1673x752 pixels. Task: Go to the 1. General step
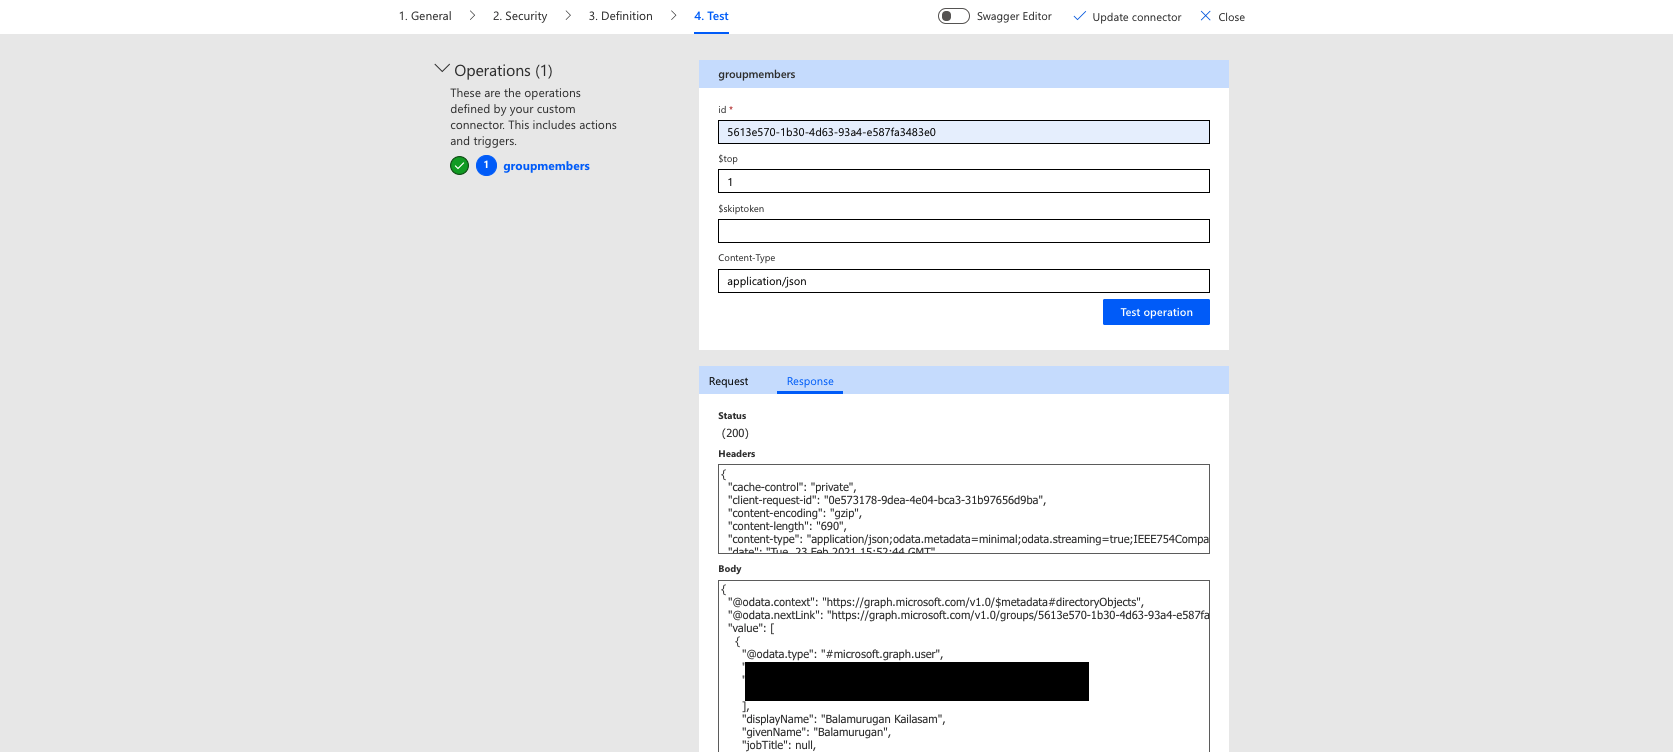pyautogui.click(x=425, y=16)
